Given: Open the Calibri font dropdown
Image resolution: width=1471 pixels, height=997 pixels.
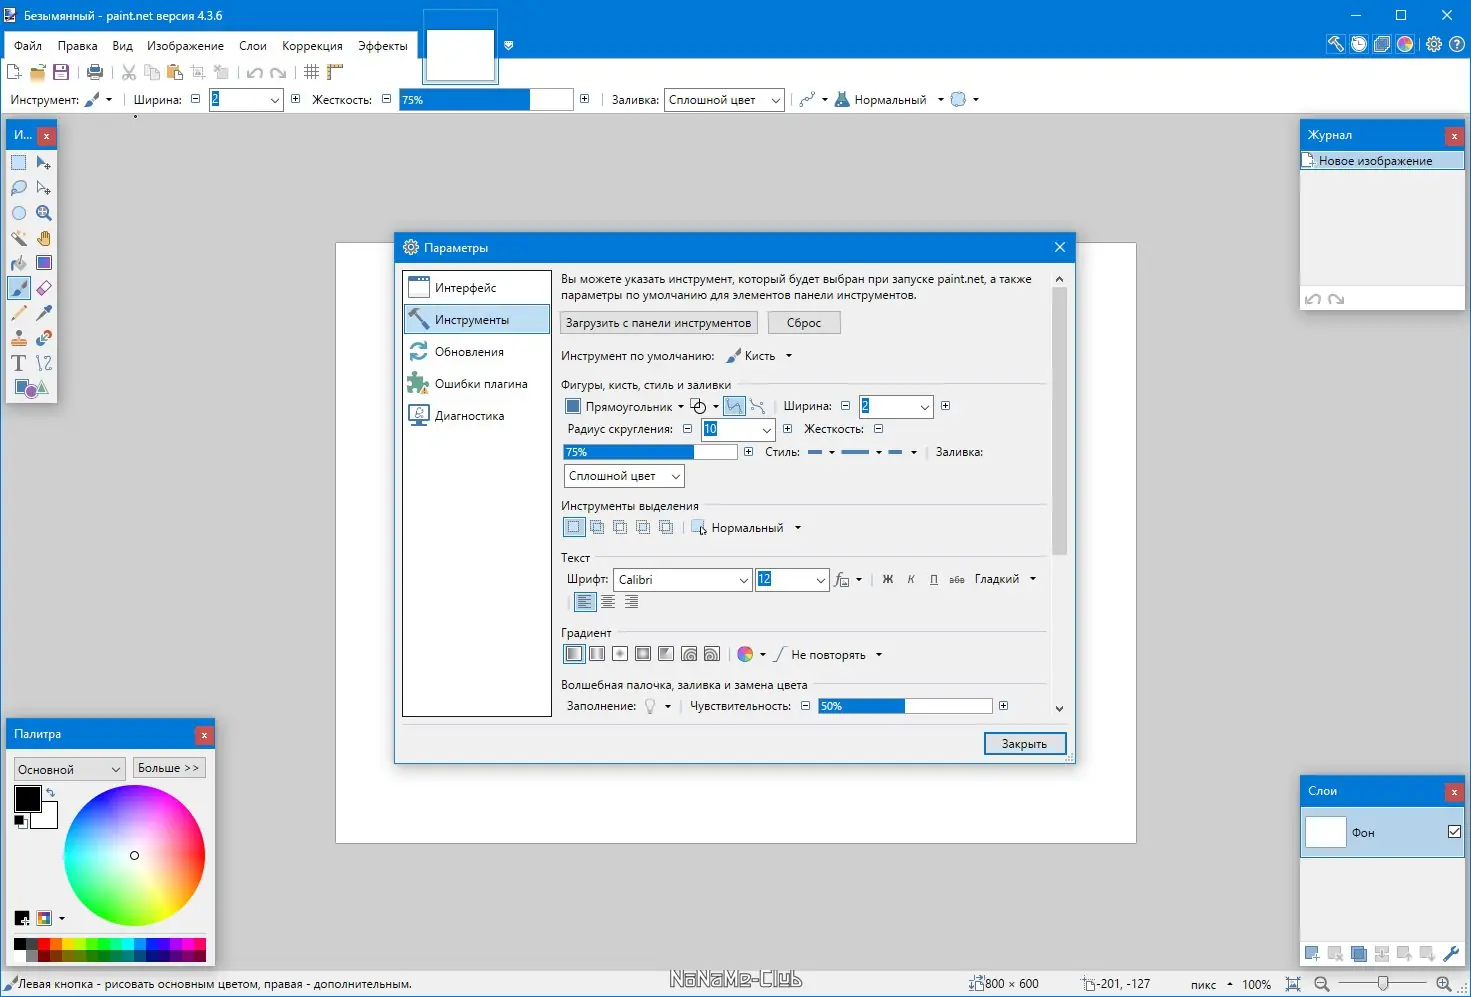Looking at the screenshot, I should 683,580.
